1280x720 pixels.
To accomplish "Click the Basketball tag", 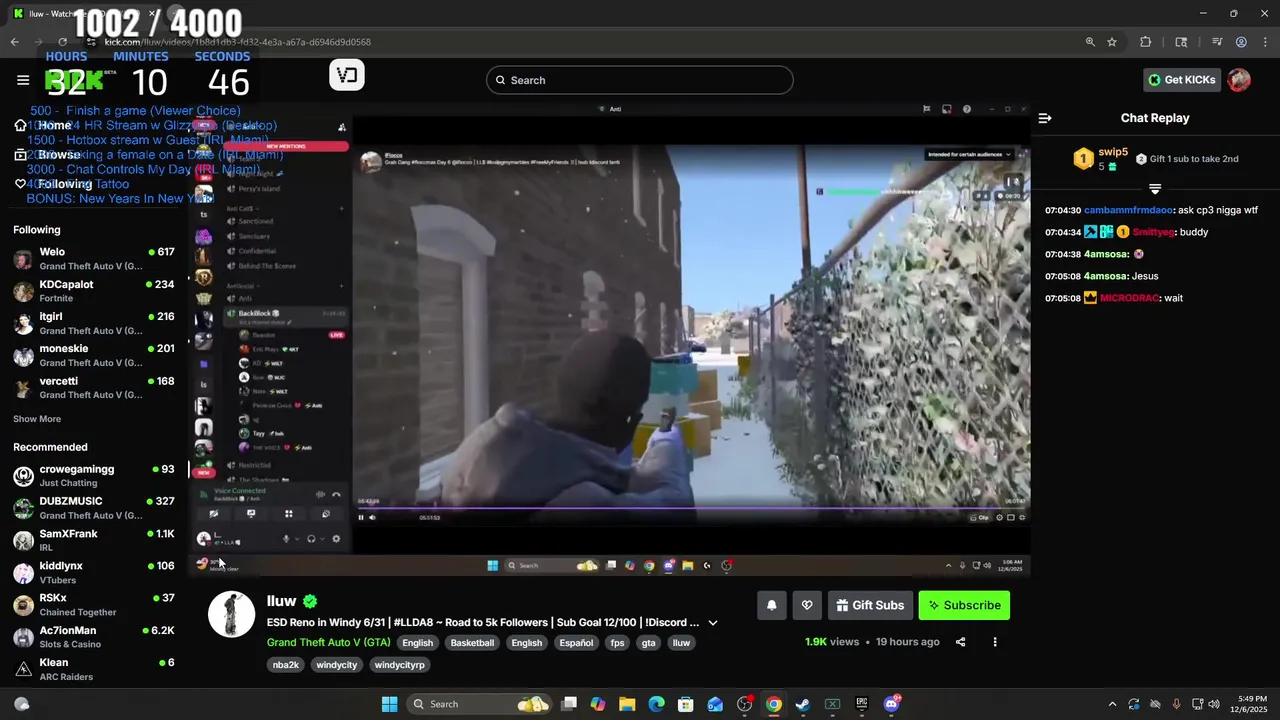I will coord(472,643).
